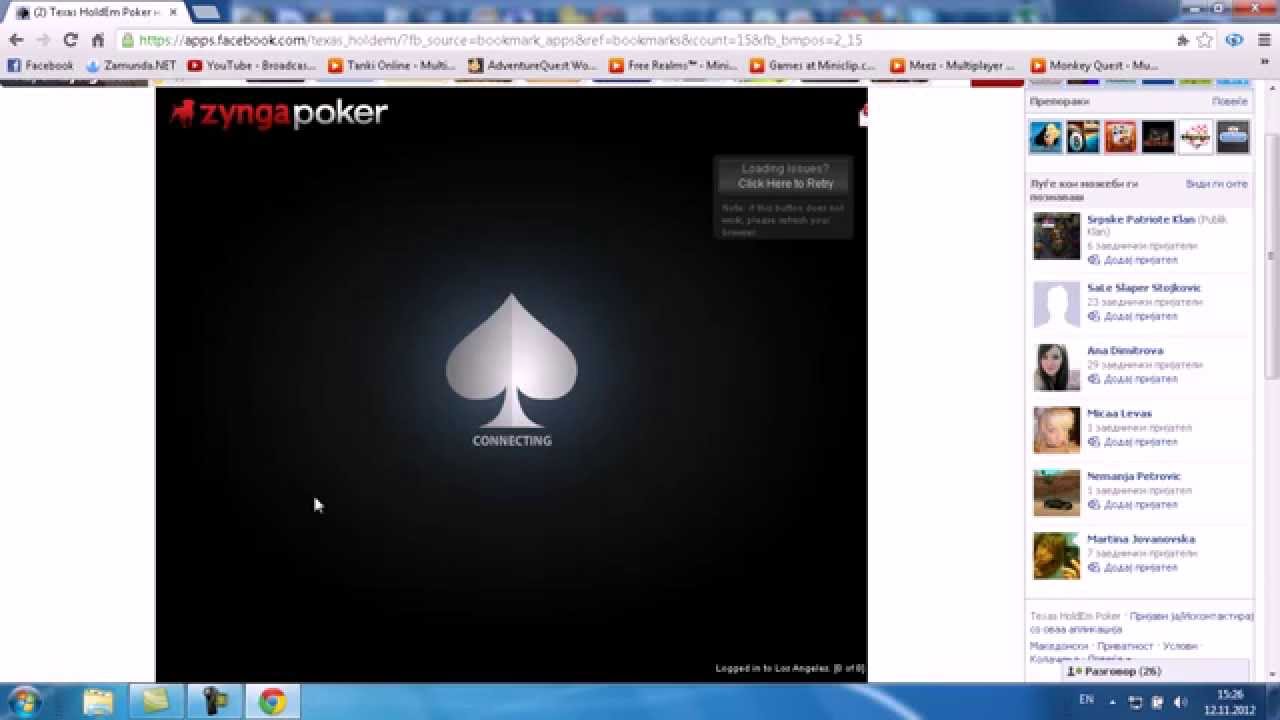This screenshot has height=720, width=1280.
Task: Open the YouTube - Broadcast bookmark
Action: click(x=252, y=65)
